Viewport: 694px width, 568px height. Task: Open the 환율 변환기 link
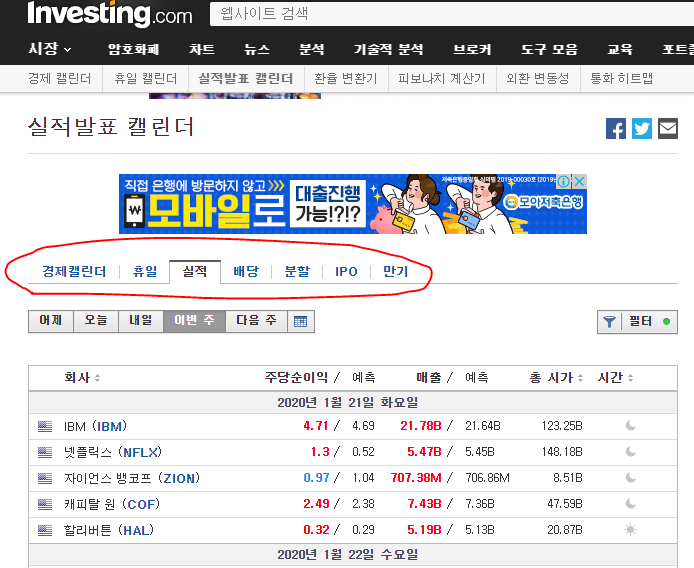point(346,79)
